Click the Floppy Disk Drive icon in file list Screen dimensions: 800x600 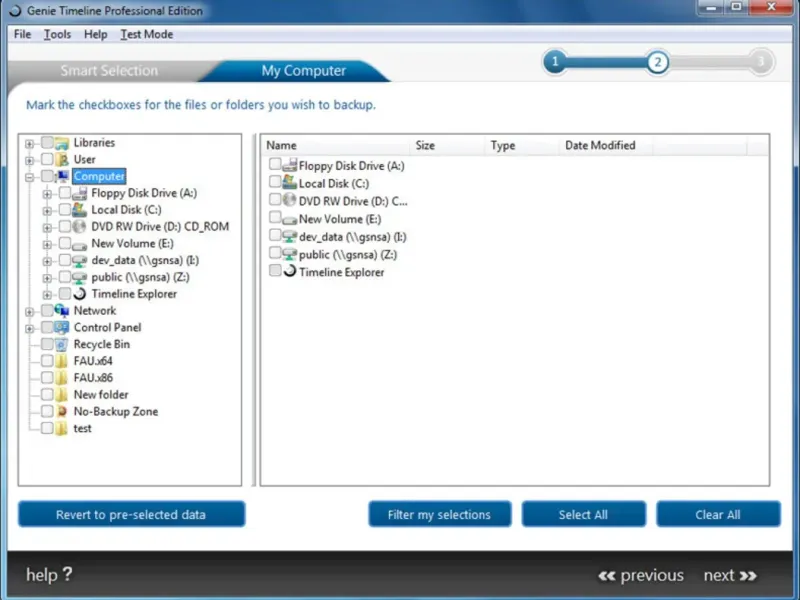tap(290, 165)
